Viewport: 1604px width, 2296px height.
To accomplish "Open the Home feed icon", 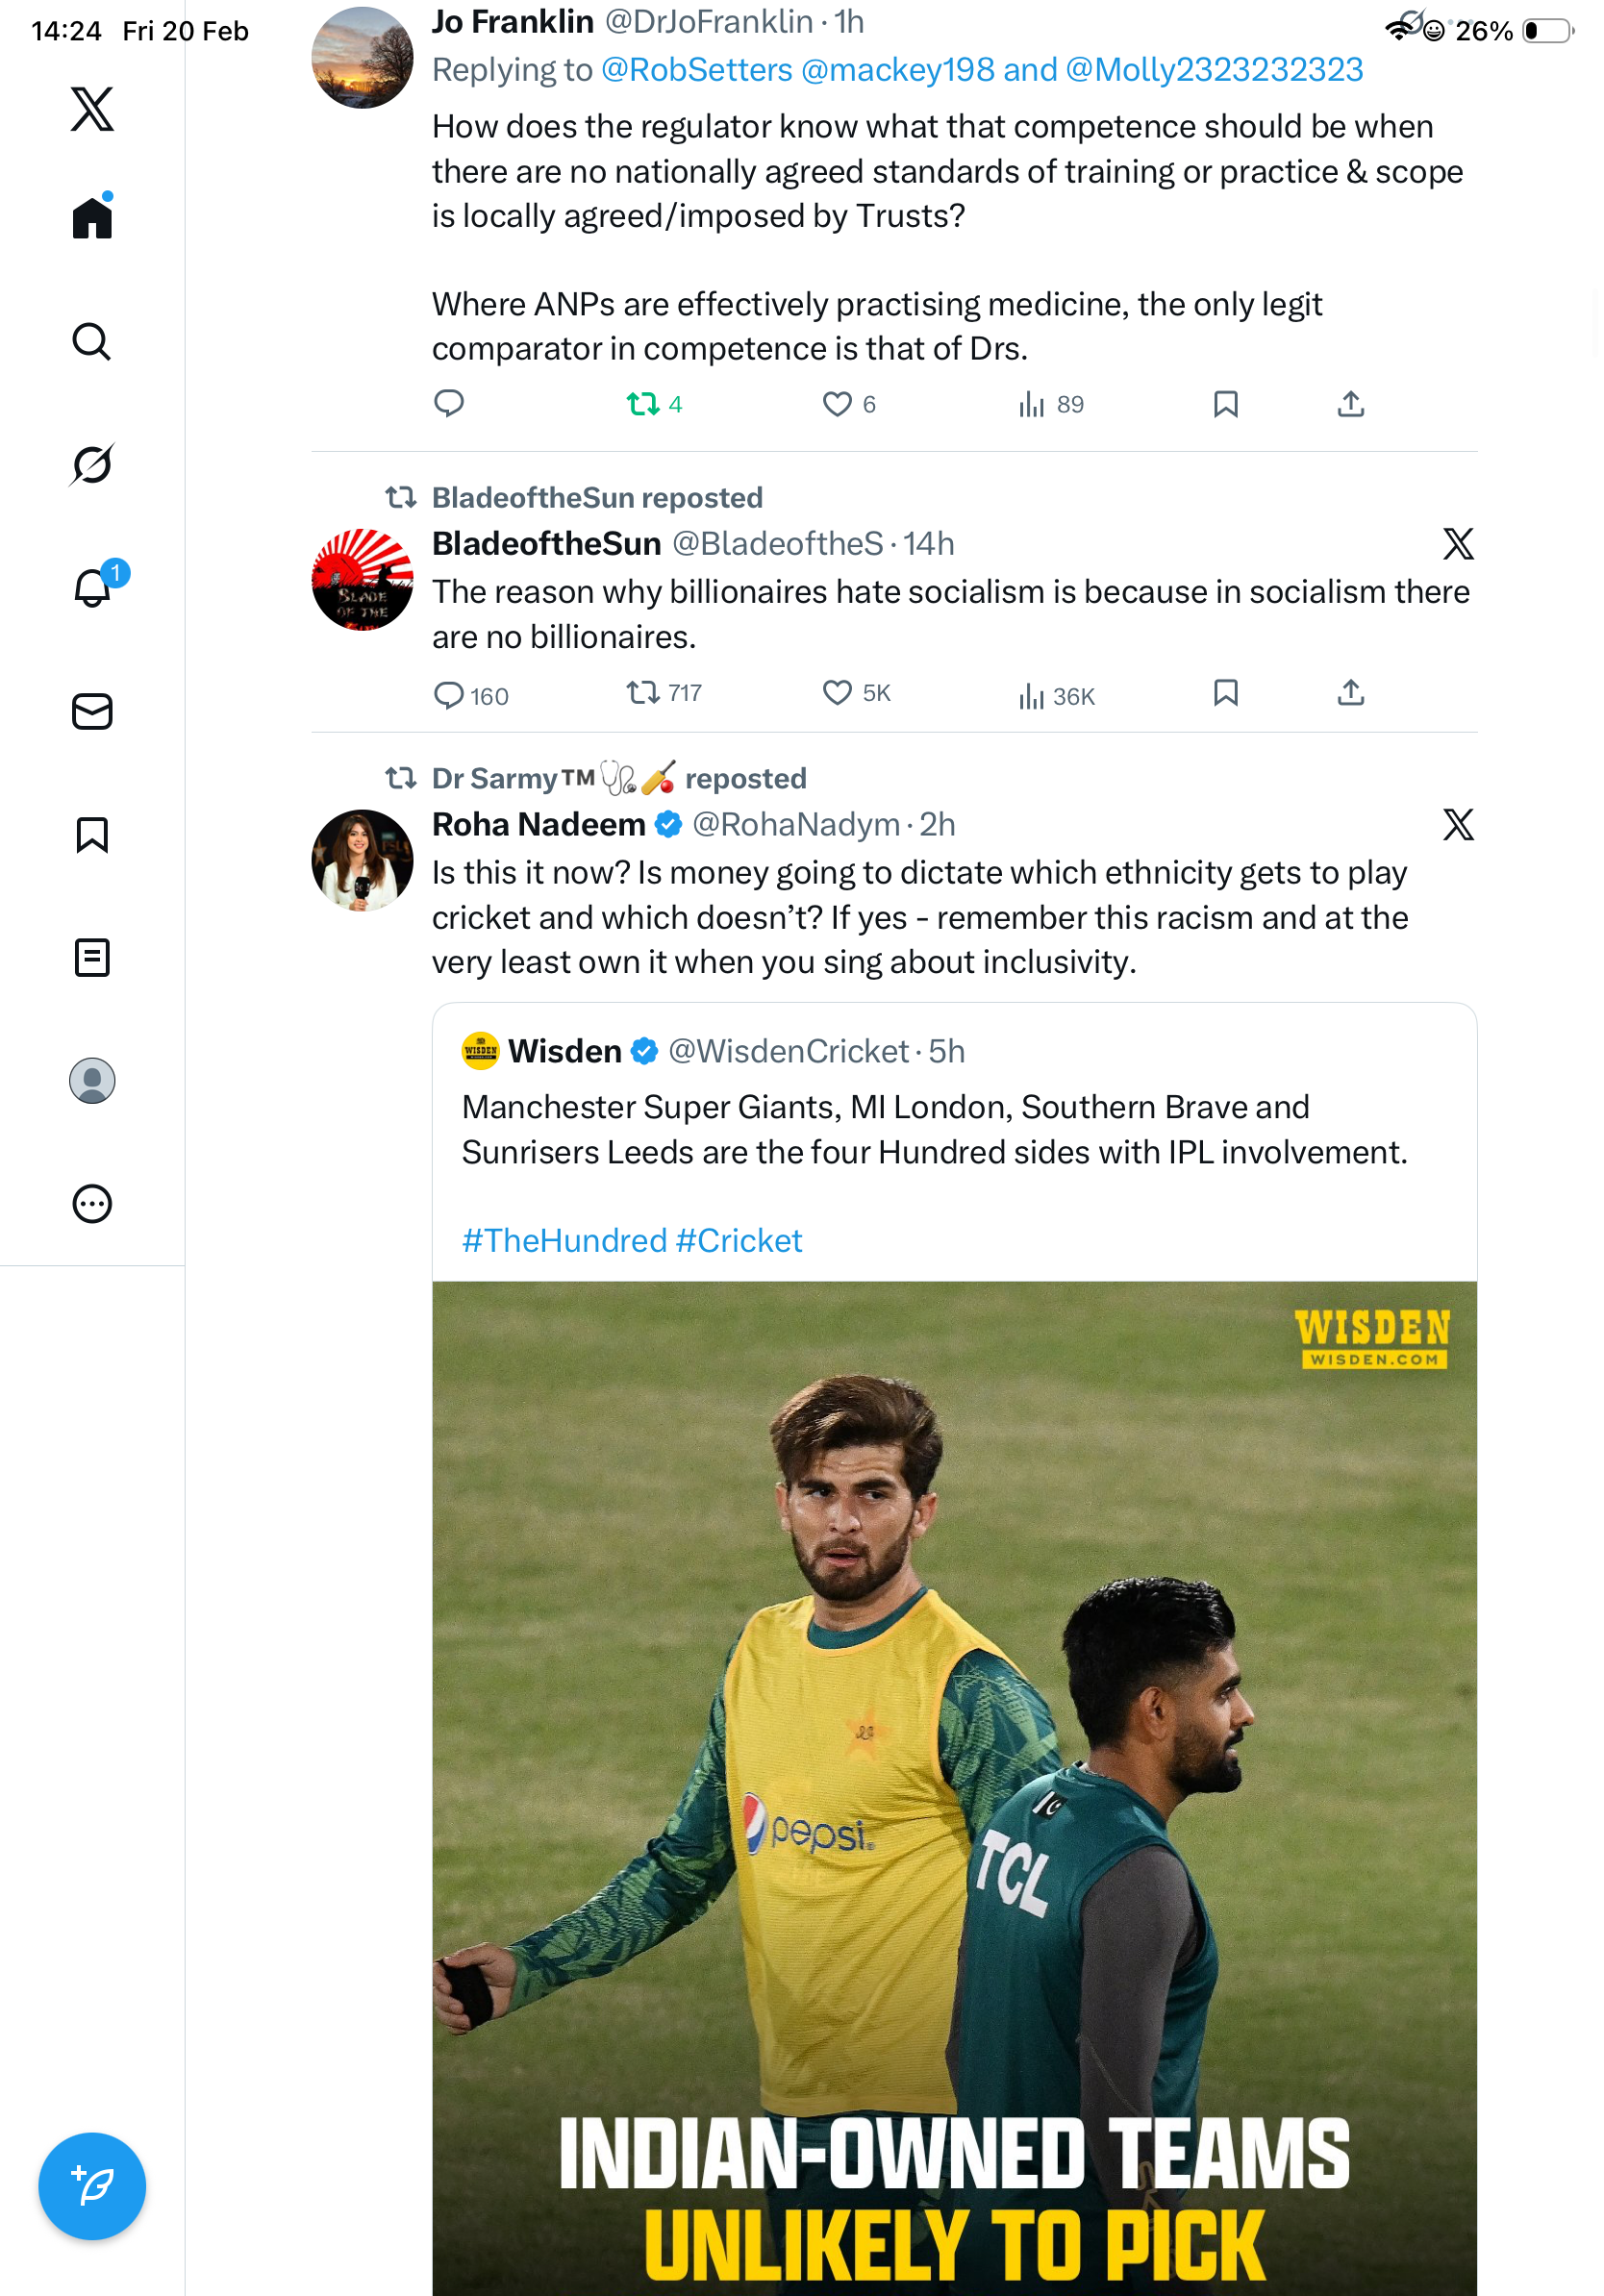I will 92,218.
